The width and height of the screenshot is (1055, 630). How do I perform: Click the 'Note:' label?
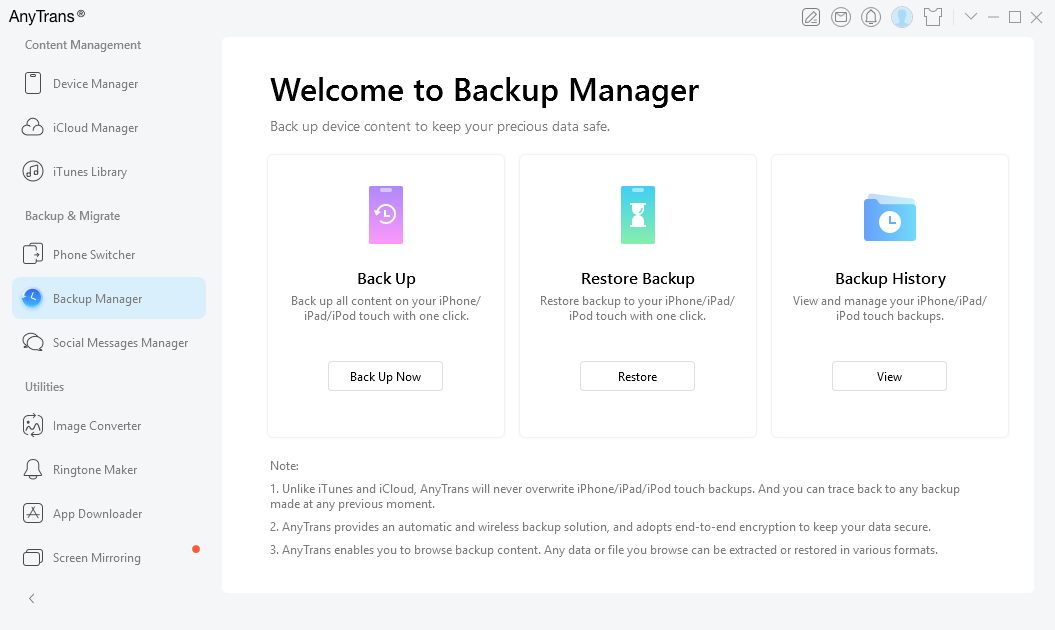pyautogui.click(x=284, y=466)
